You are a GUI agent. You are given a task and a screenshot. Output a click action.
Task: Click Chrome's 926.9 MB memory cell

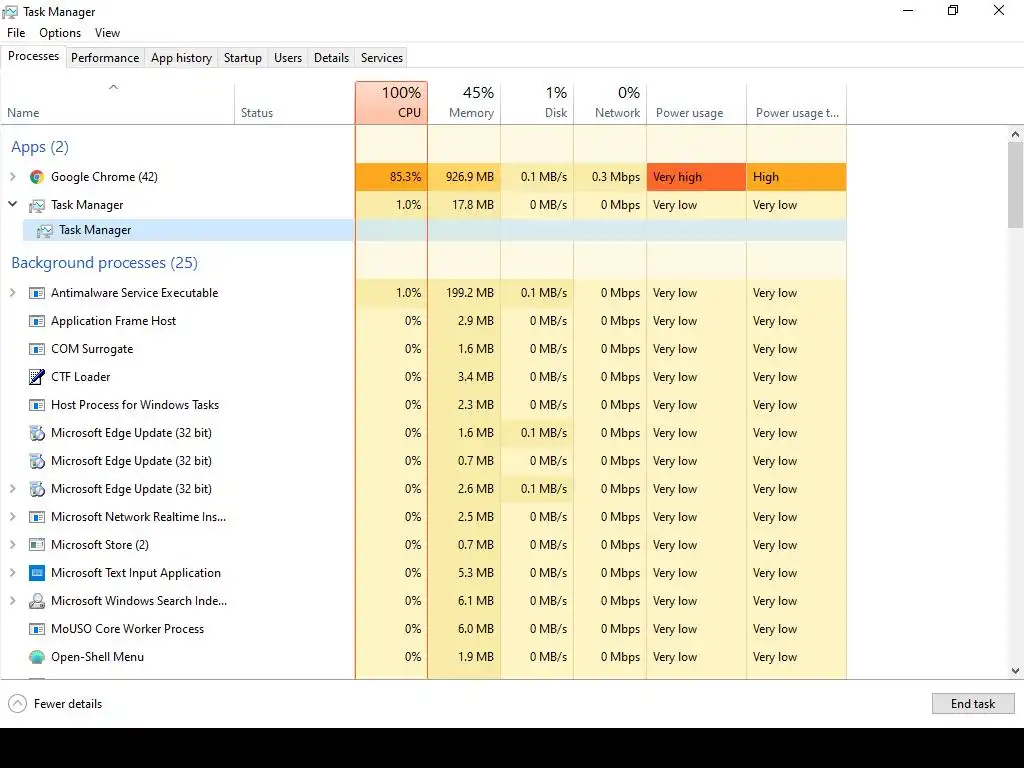click(x=464, y=177)
